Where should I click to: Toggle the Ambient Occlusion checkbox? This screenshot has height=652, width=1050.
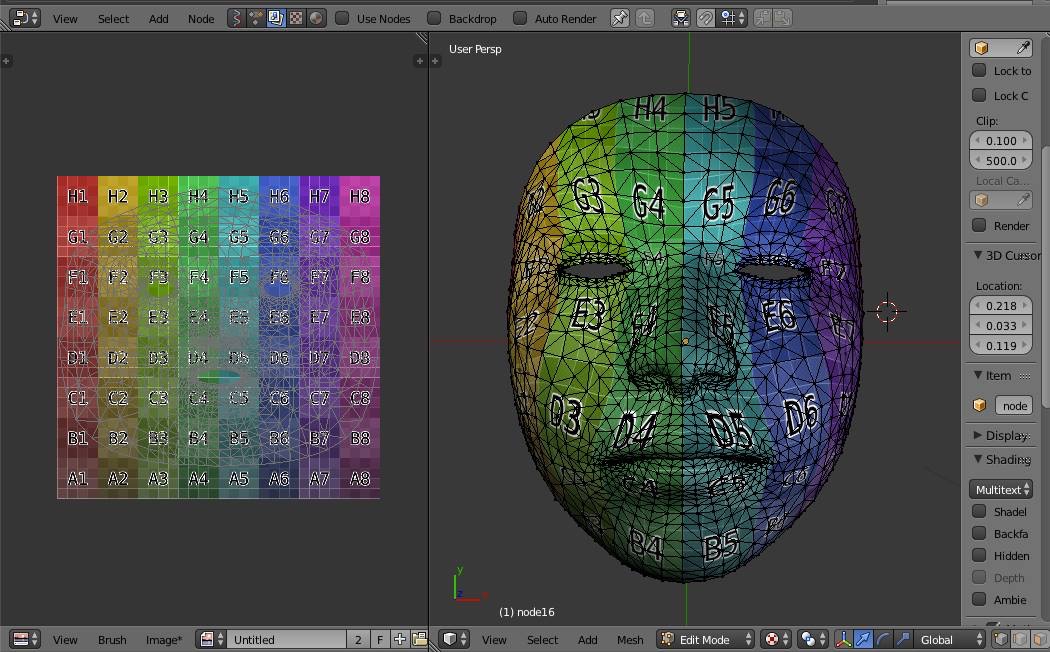pos(979,599)
